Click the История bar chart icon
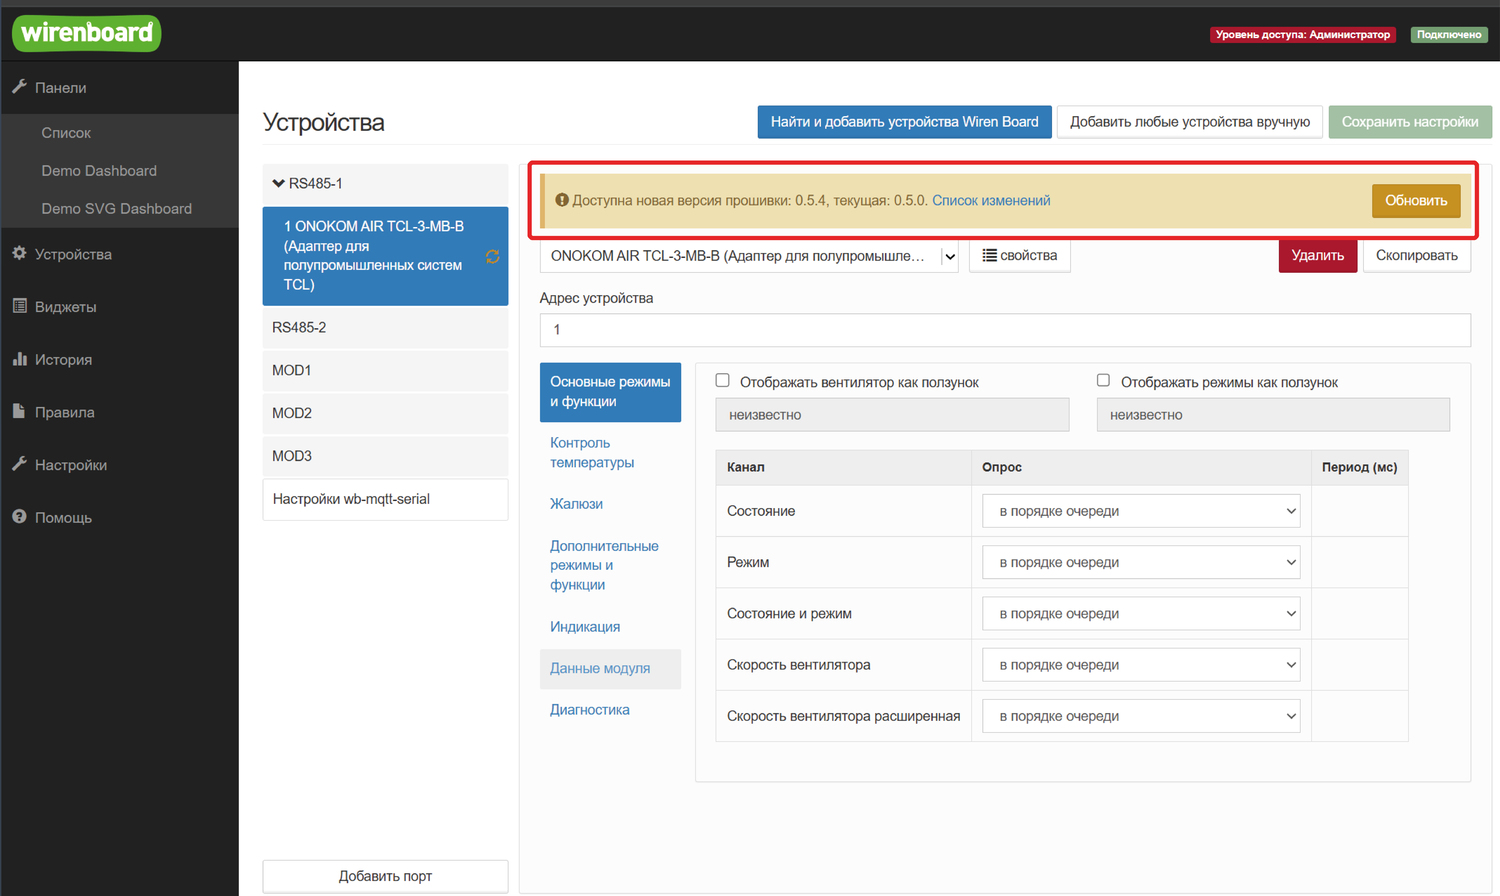Screen dimensions: 1500x896 (19, 359)
